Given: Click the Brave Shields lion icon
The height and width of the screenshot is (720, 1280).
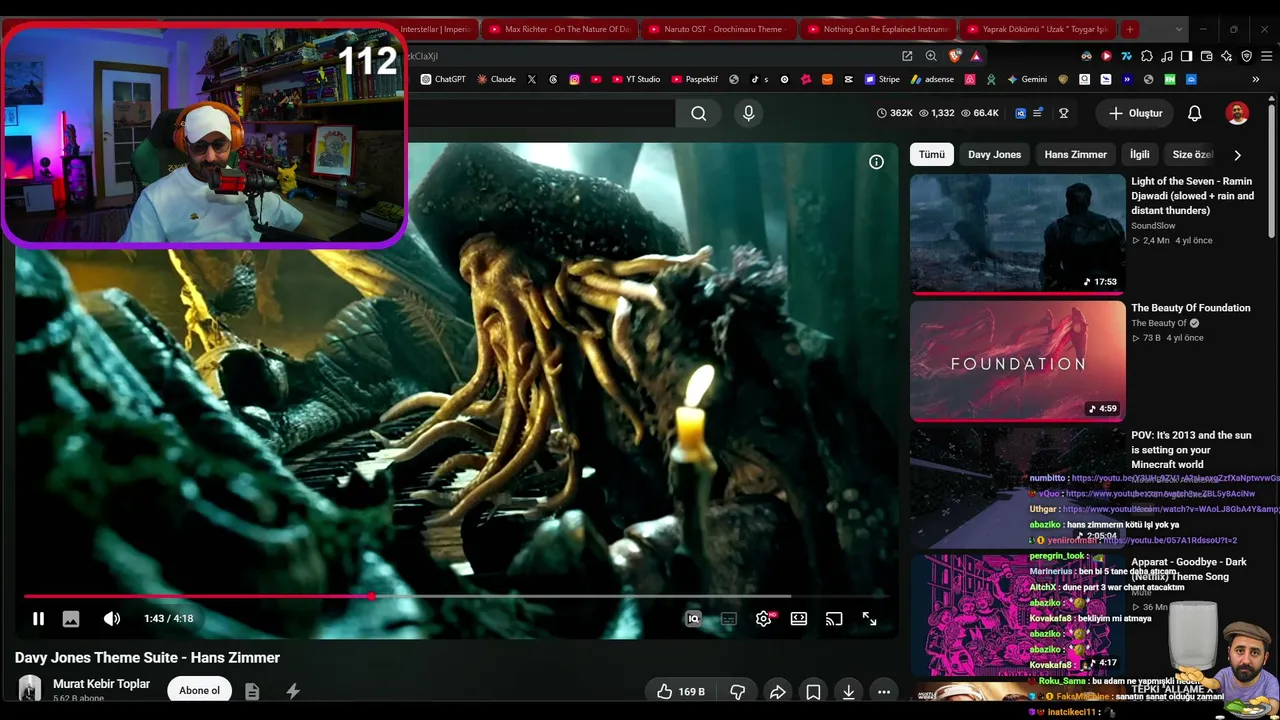Looking at the screenshot, I should click(x=955, y=56).
